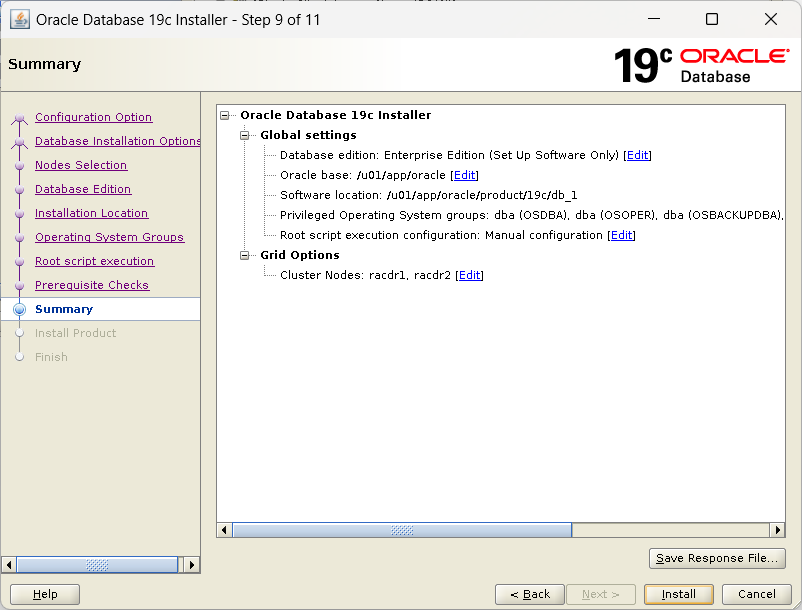The image size is (802, 610).
Task: Maximize the installer window
Action: pyautogui.click(x=711, y=19)
